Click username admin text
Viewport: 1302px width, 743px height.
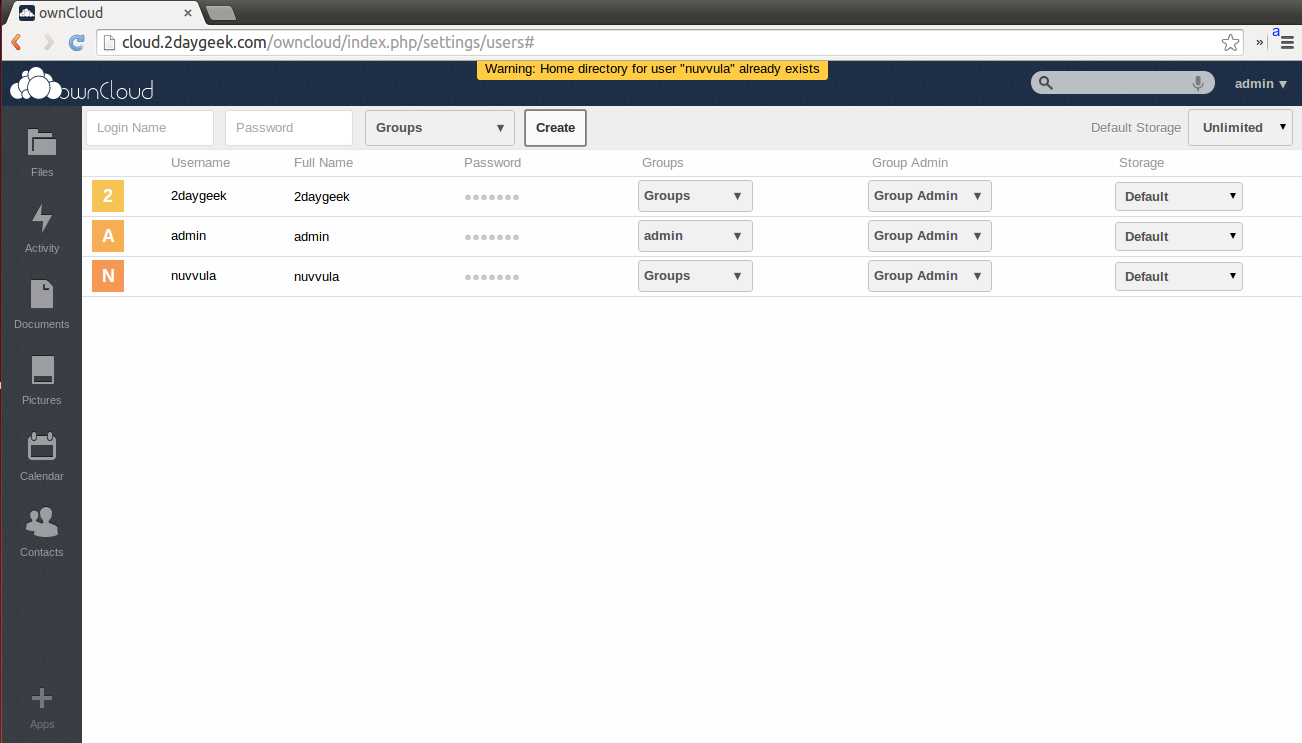(x=188, y=236)
